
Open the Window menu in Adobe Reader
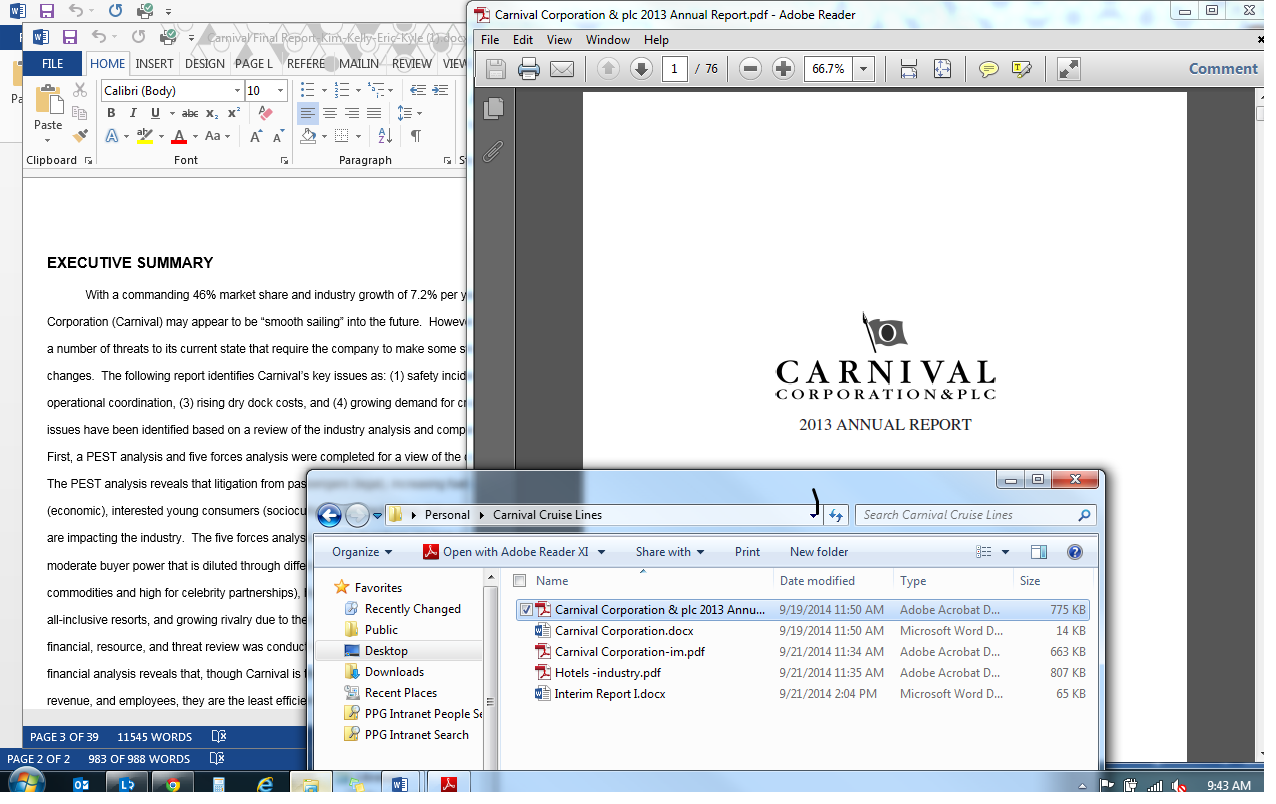coord(608,40)
